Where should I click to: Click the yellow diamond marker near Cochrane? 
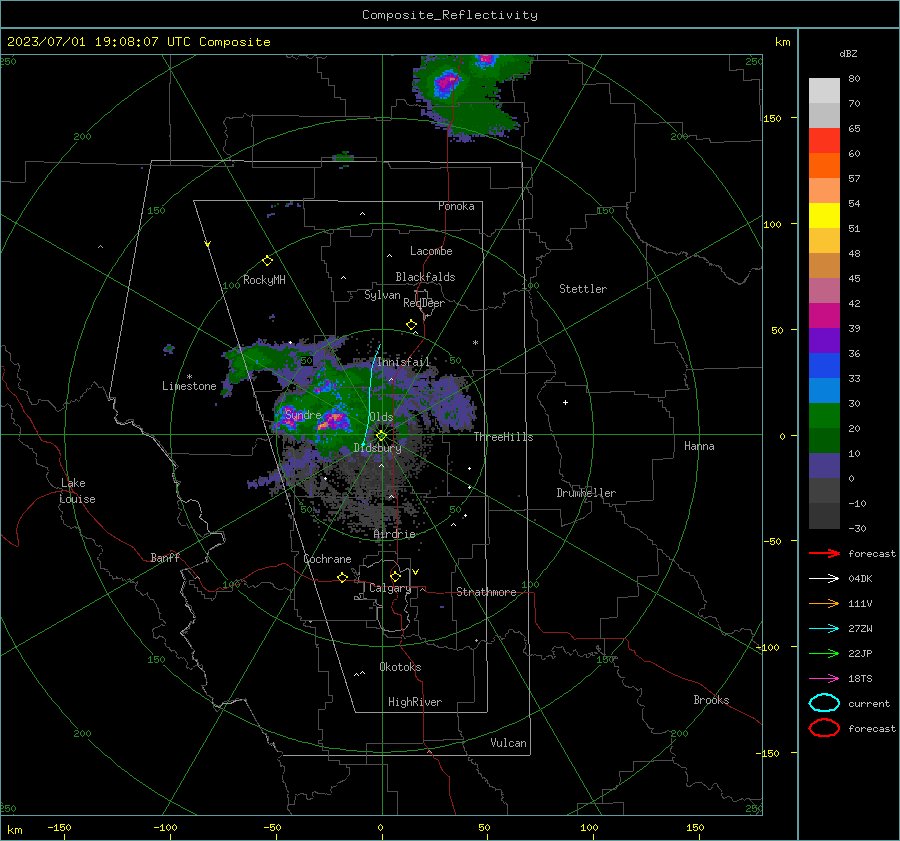(x=342, y=577)
